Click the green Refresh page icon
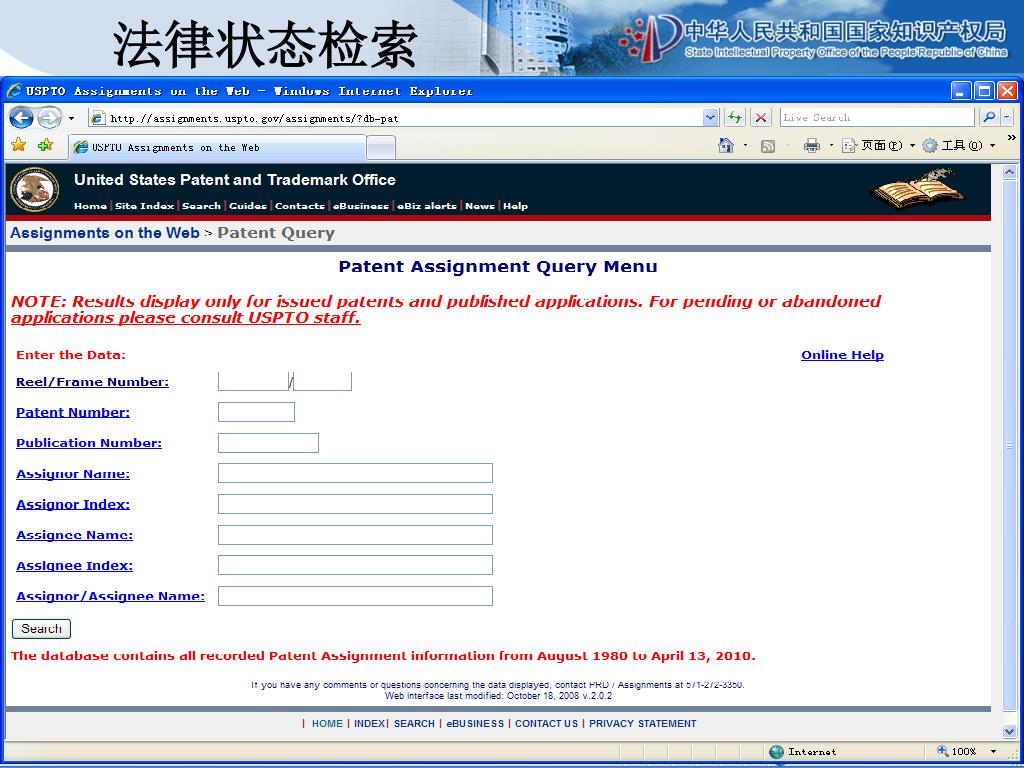1024x768 pixels. (x=735, y=118)
